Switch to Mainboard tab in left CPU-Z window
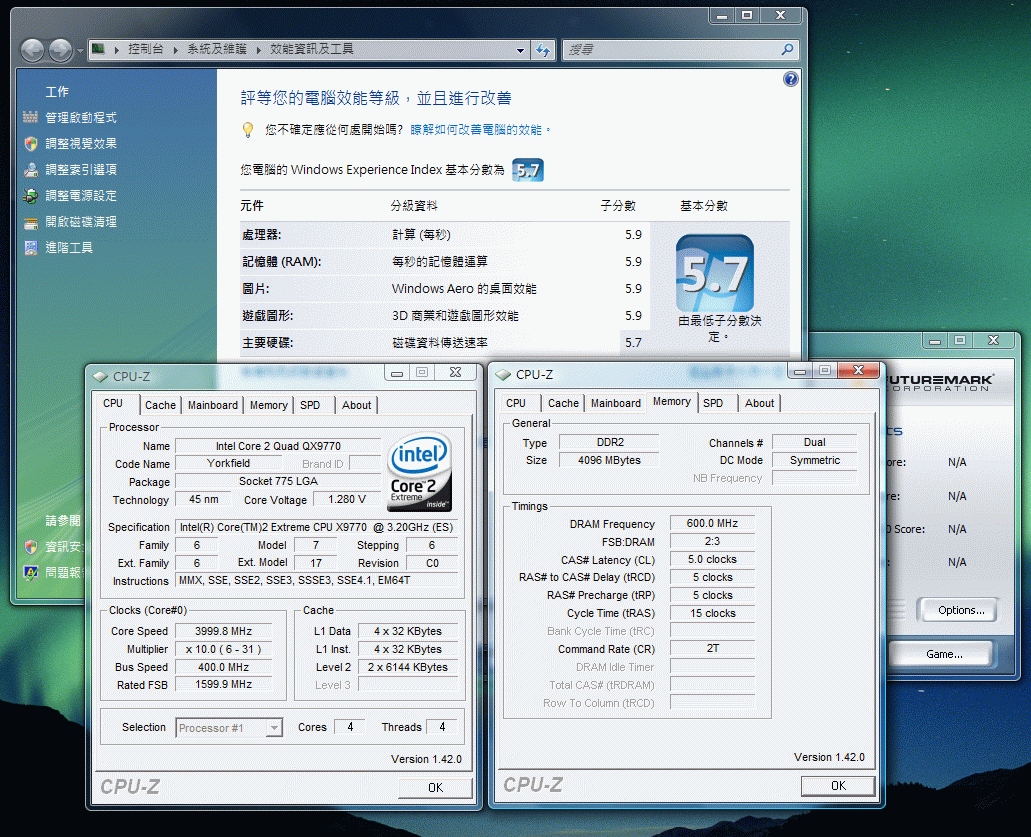This screenshot has height=837, width=1031. pos(213,405)
